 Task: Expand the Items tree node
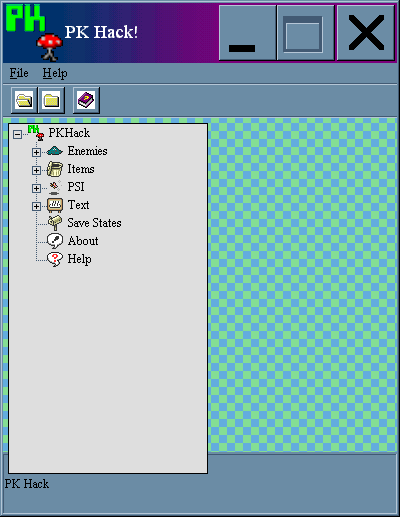[x=36, y=170]
